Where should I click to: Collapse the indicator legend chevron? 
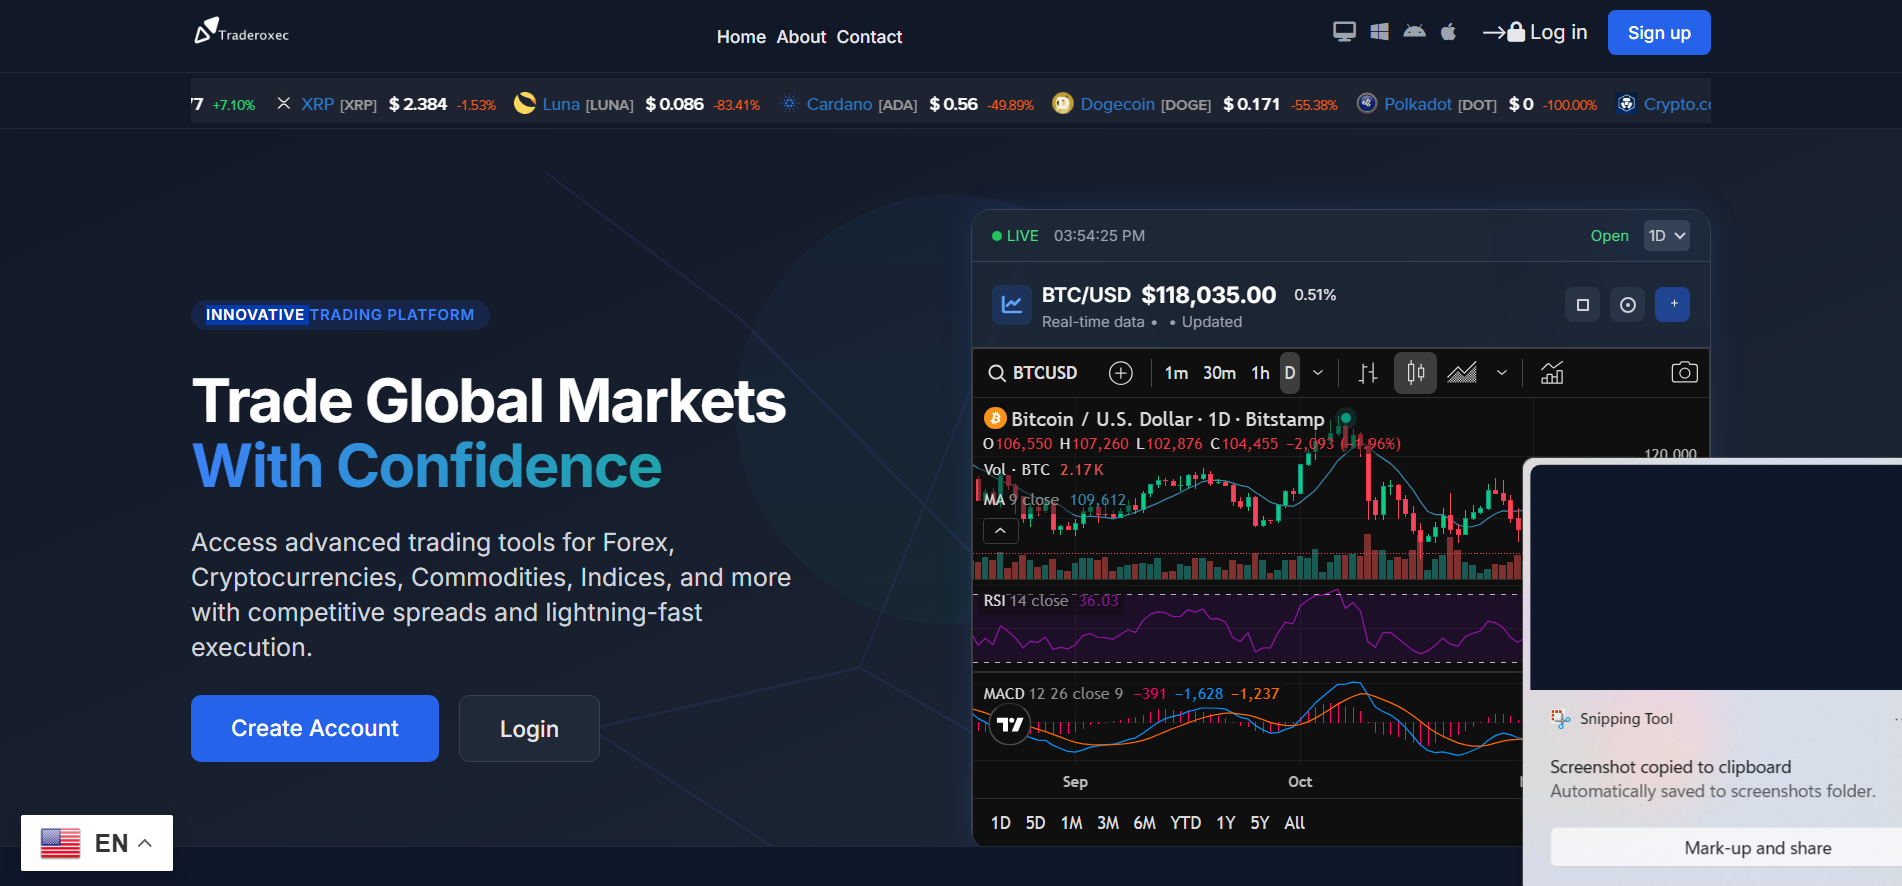point(1000,531)
